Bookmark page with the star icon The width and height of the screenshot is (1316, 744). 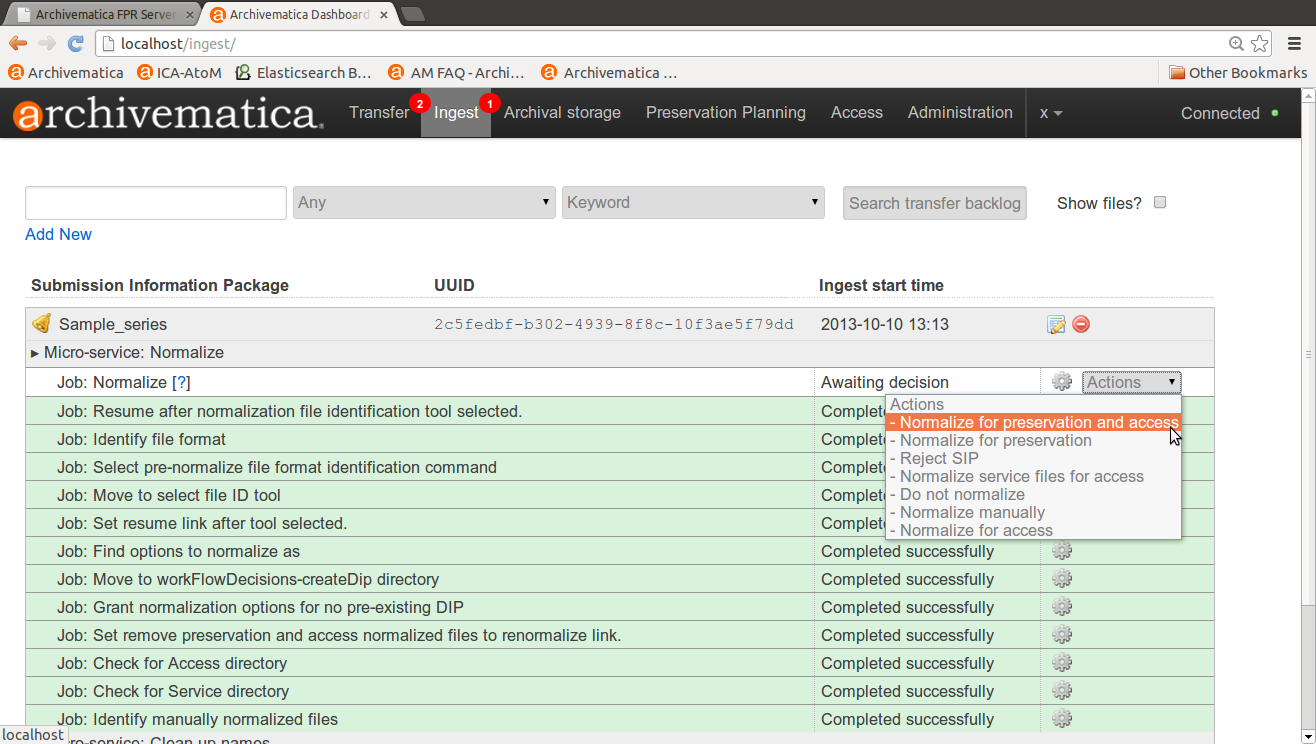pyautogui.click(x=1260, y=44)
